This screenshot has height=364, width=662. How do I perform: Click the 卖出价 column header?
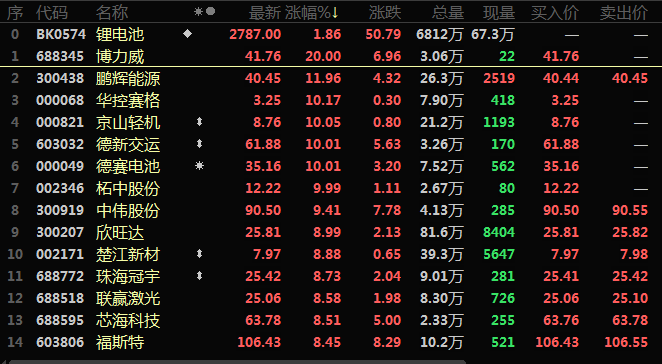(624, 13)
